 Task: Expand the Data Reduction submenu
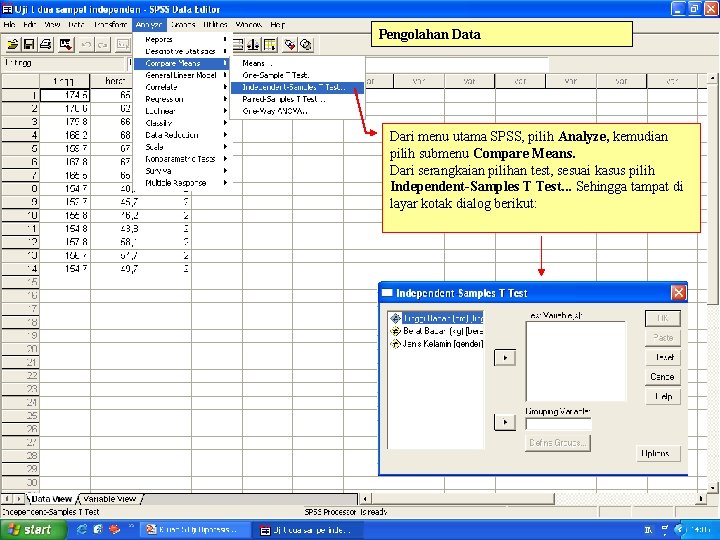point(182,135)
